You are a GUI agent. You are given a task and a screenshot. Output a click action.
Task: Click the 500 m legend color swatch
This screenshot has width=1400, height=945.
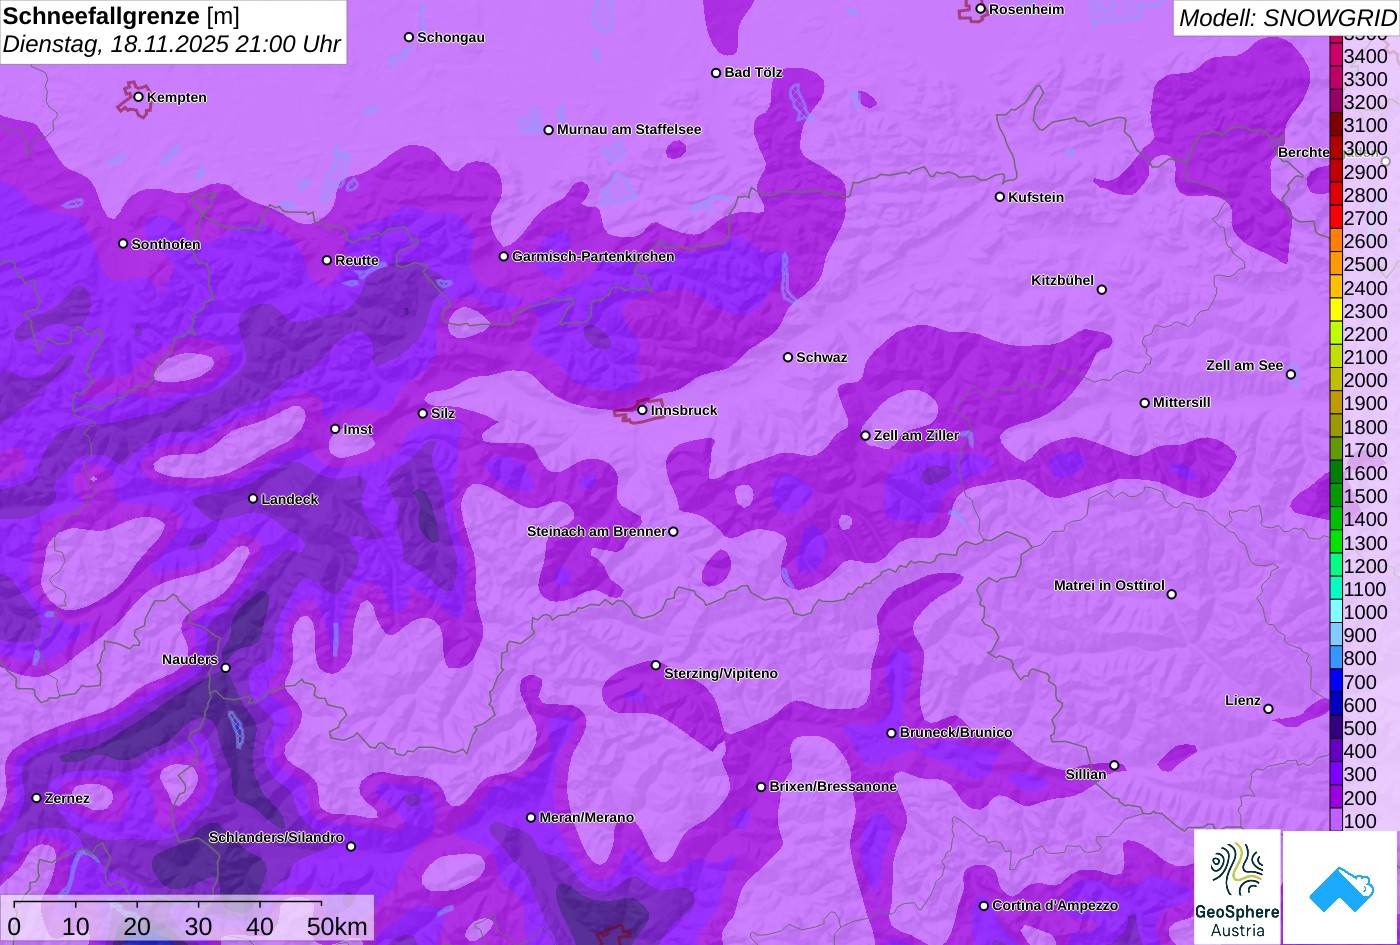[1335, 727]
